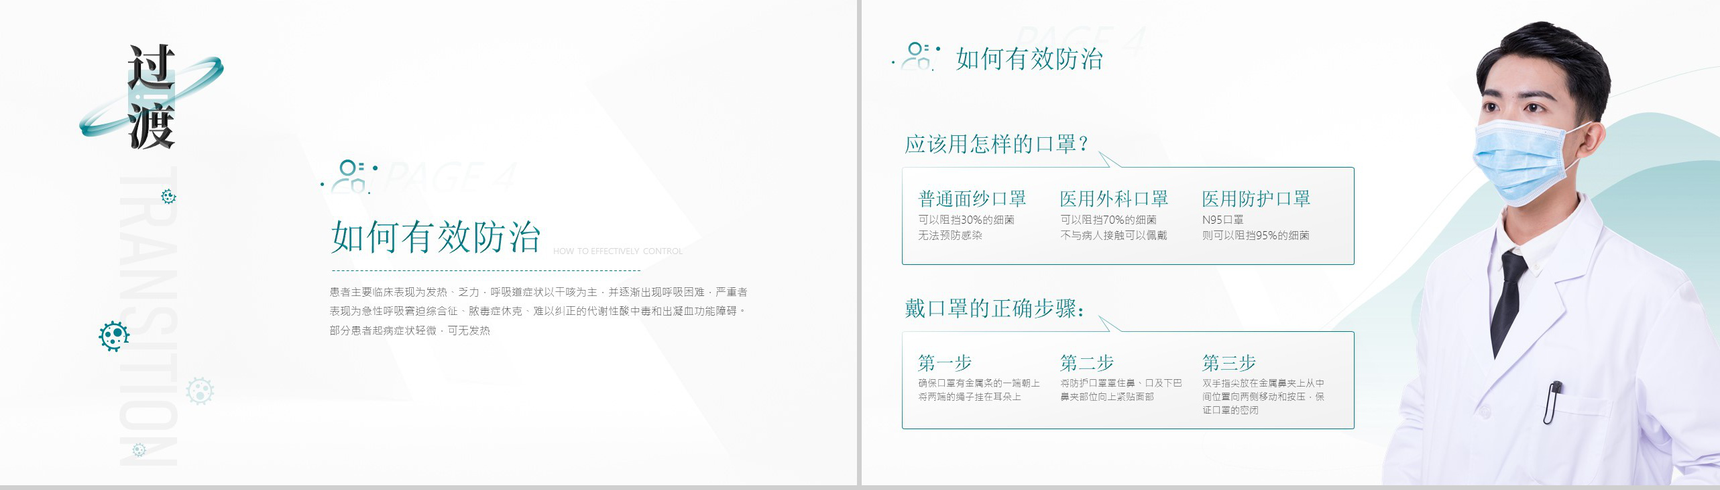Click the text 证口罩的密闭
The width and height of the screenshot is (1720, 490).
tap(1230, 410)
